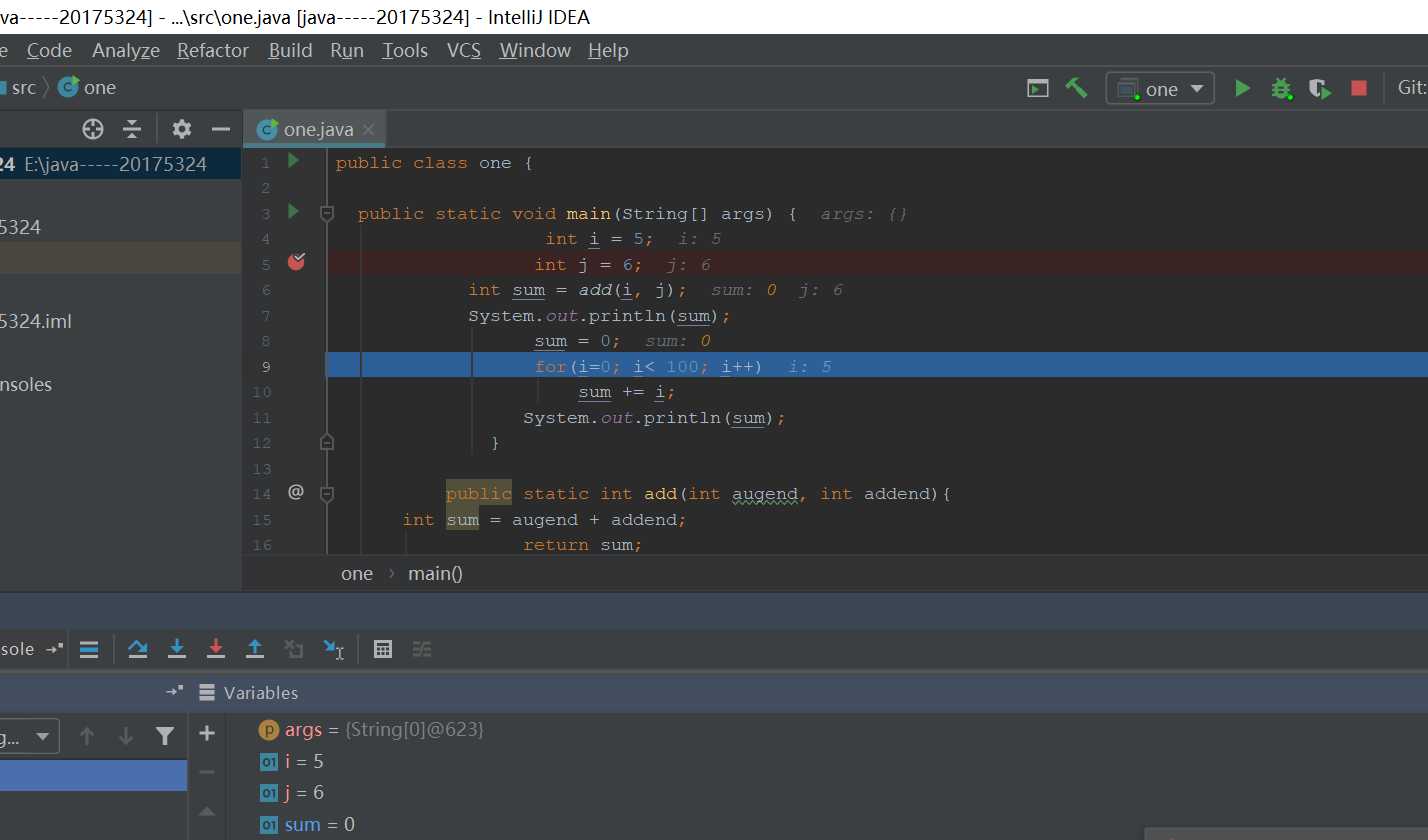Open the thread selector dropdown in Frames
Viewport: 1428px width, 840px height.
click(x=28, y=737)
